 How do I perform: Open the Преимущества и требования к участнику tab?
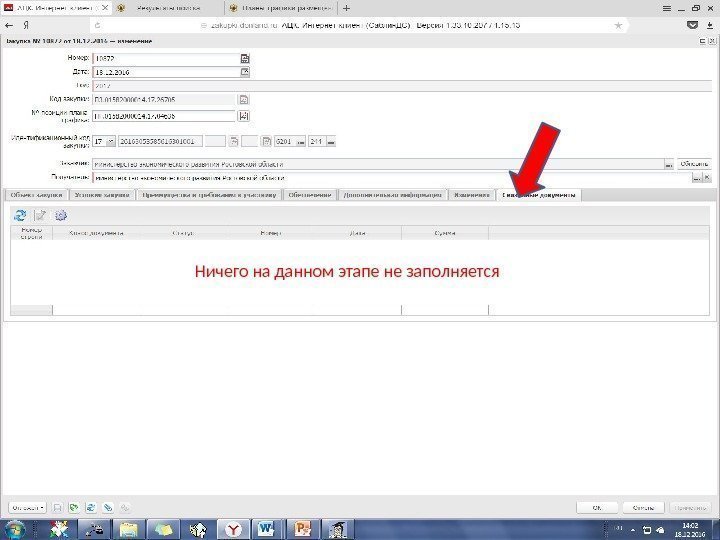tap(209, 195)
